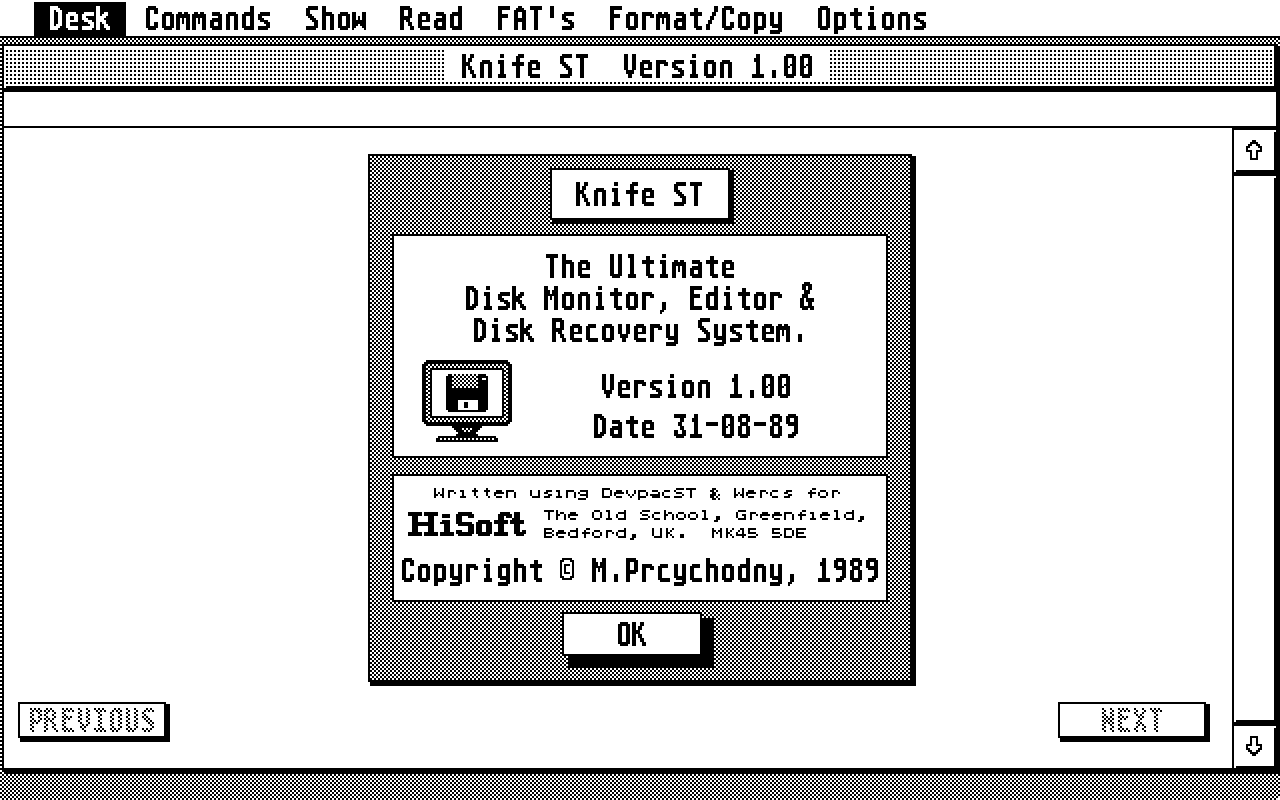Screen dimensions: 1280x800
Task: Click the 'Copyright © M.Prcychodny, 1989' line
Action: coord(640,571)
